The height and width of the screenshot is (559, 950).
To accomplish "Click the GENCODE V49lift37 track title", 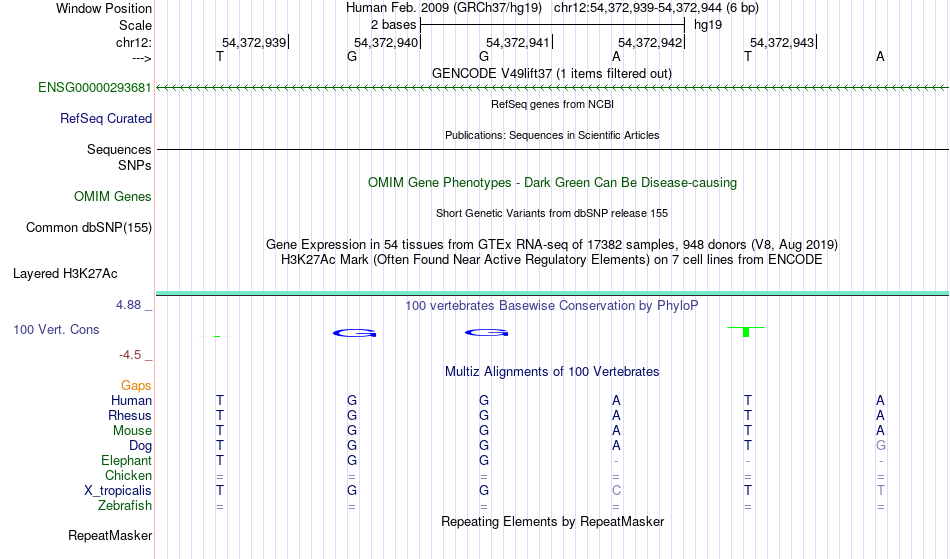I will (x=552, y=74).
